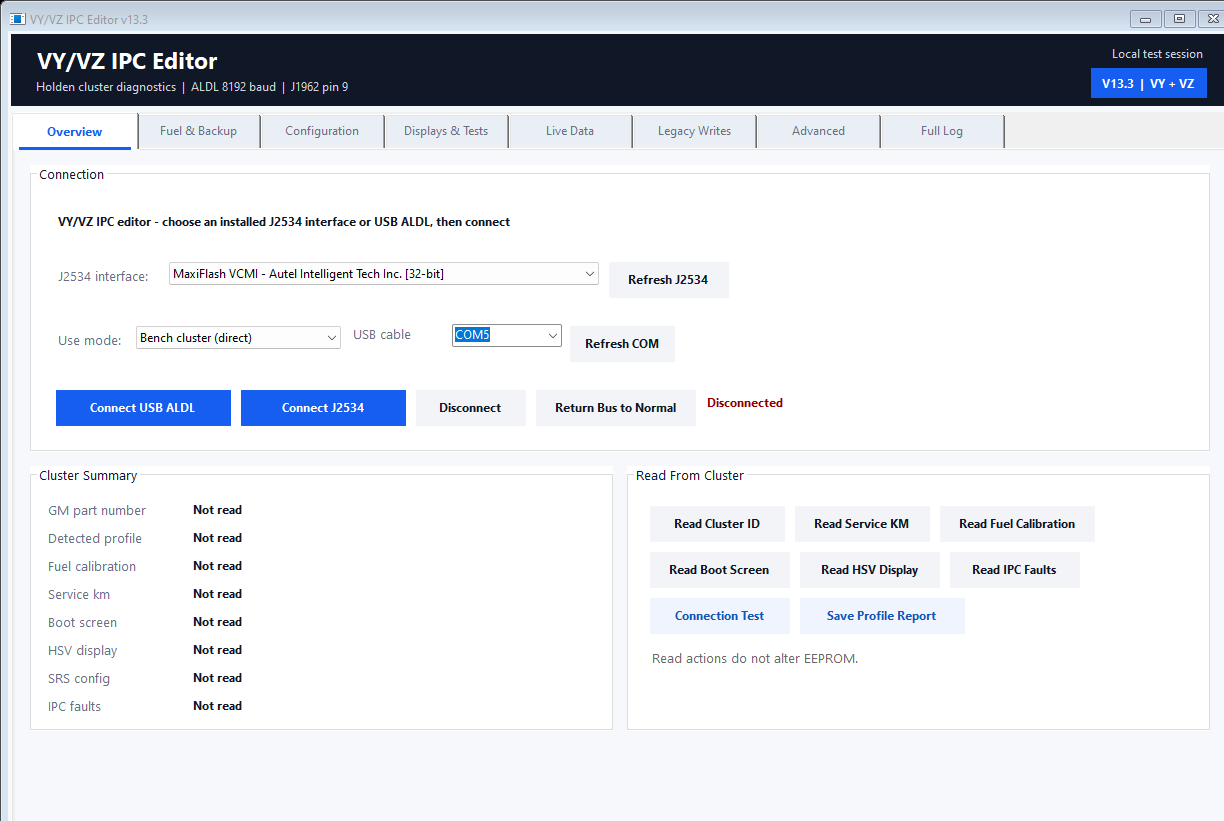Screen dimensions: 1224x821
Task: Run the Connection Test
Action: [719, 616]
